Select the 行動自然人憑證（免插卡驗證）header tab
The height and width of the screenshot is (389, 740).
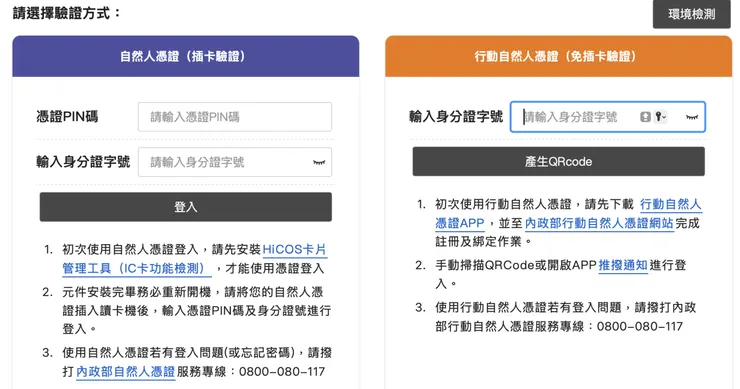(x=558, y=56)
